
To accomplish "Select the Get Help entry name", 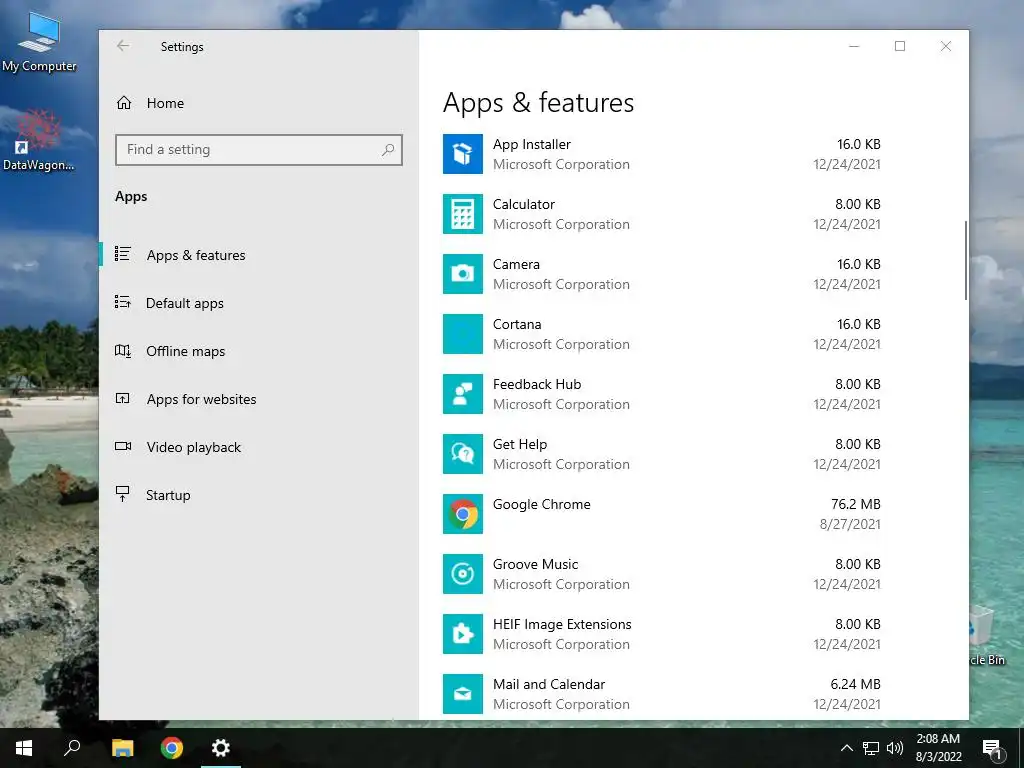I will (520, 445).
